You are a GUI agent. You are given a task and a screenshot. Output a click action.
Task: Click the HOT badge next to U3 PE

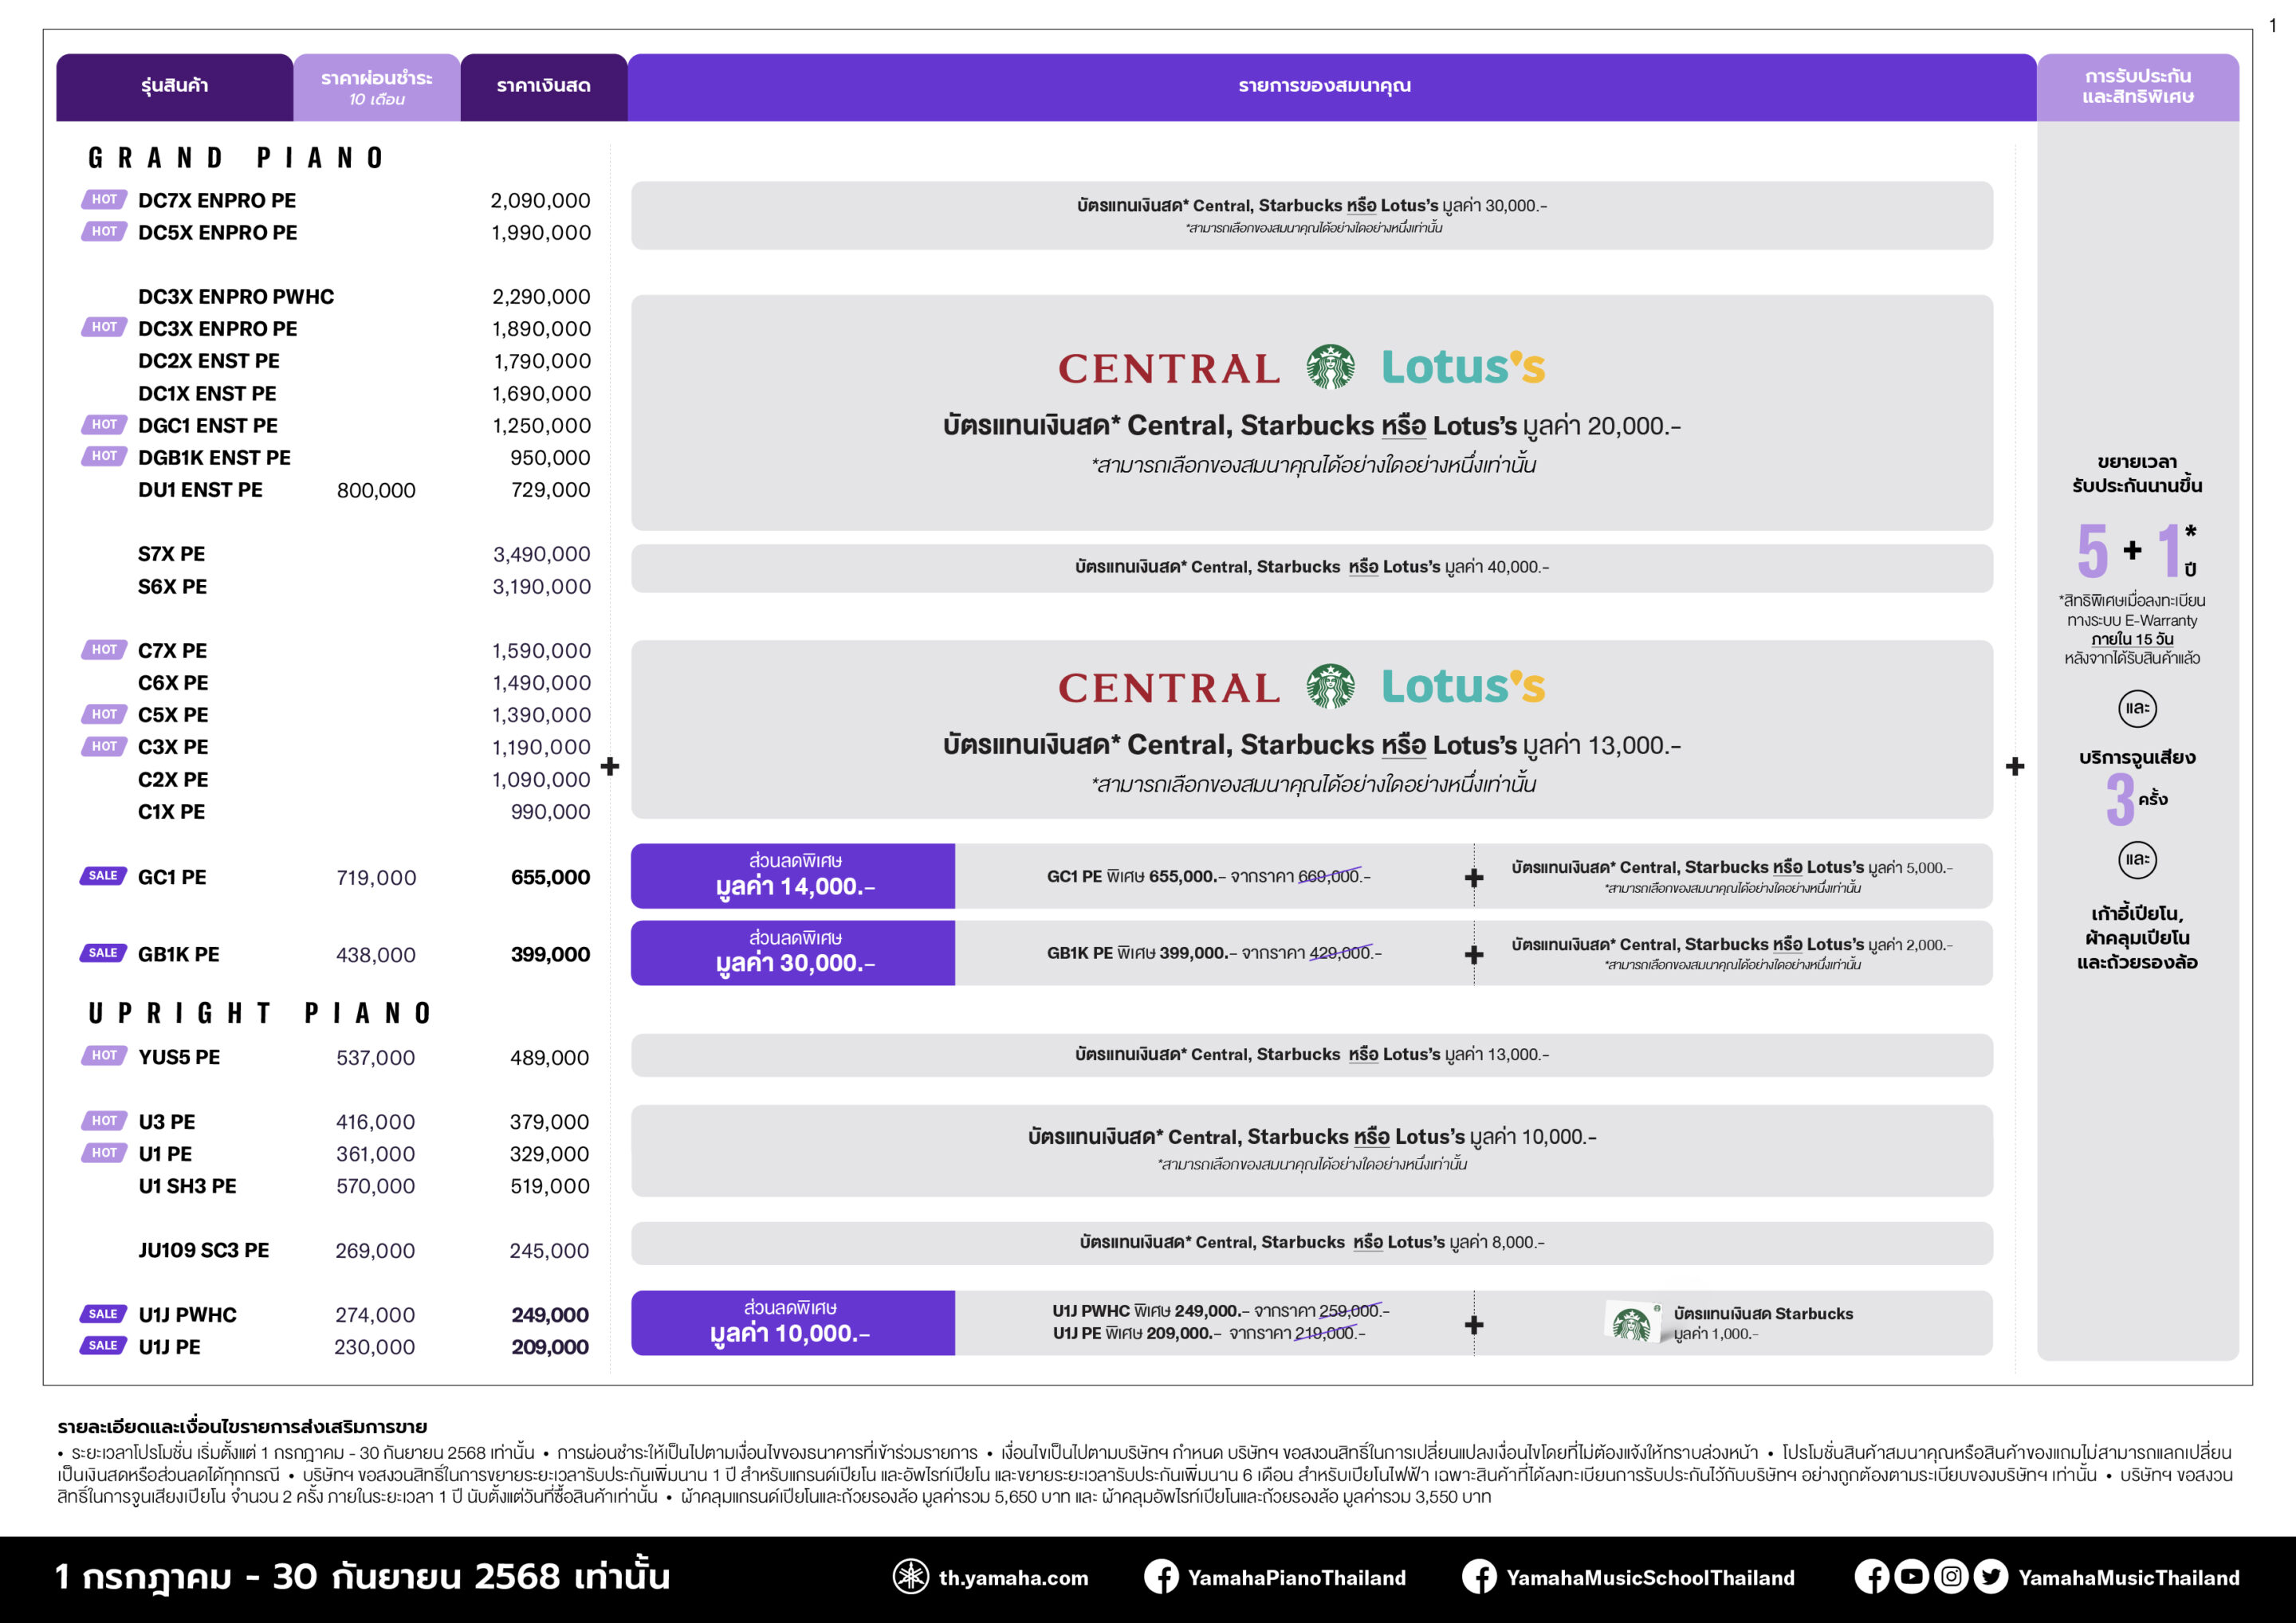pos(104,1121)
